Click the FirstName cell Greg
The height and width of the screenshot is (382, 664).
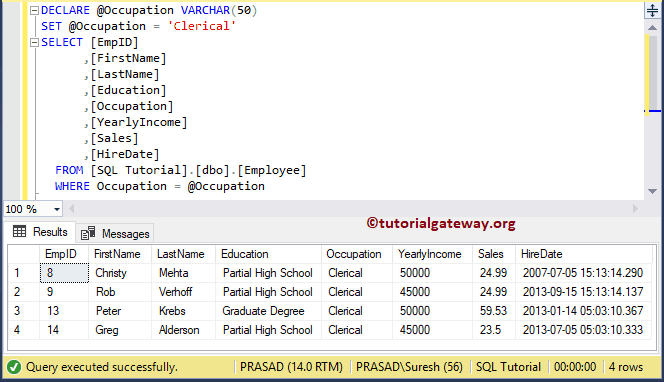(x=120, y=330)
